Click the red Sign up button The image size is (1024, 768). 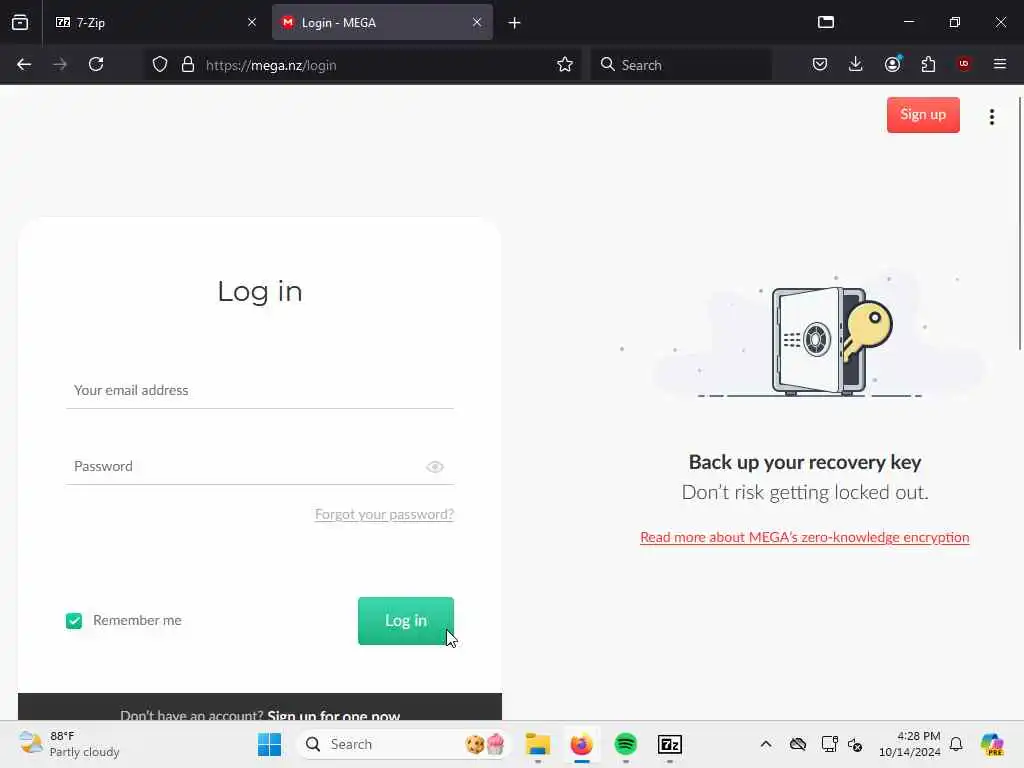[923, 115]
